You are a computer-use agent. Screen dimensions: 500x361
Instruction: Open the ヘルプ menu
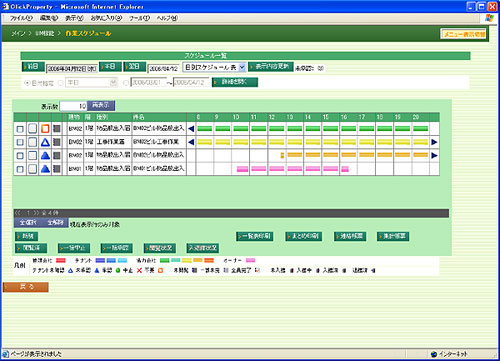[167, 18]
